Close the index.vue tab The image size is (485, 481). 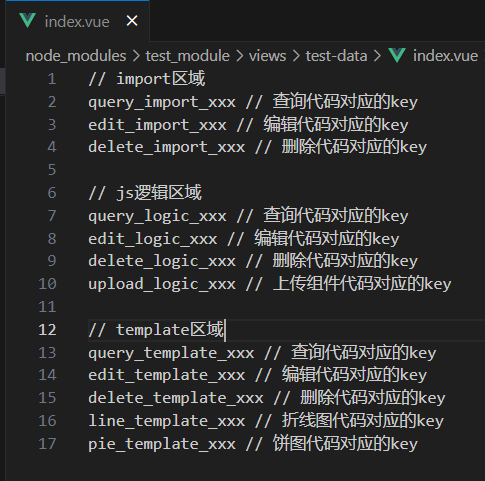(132, 21)
